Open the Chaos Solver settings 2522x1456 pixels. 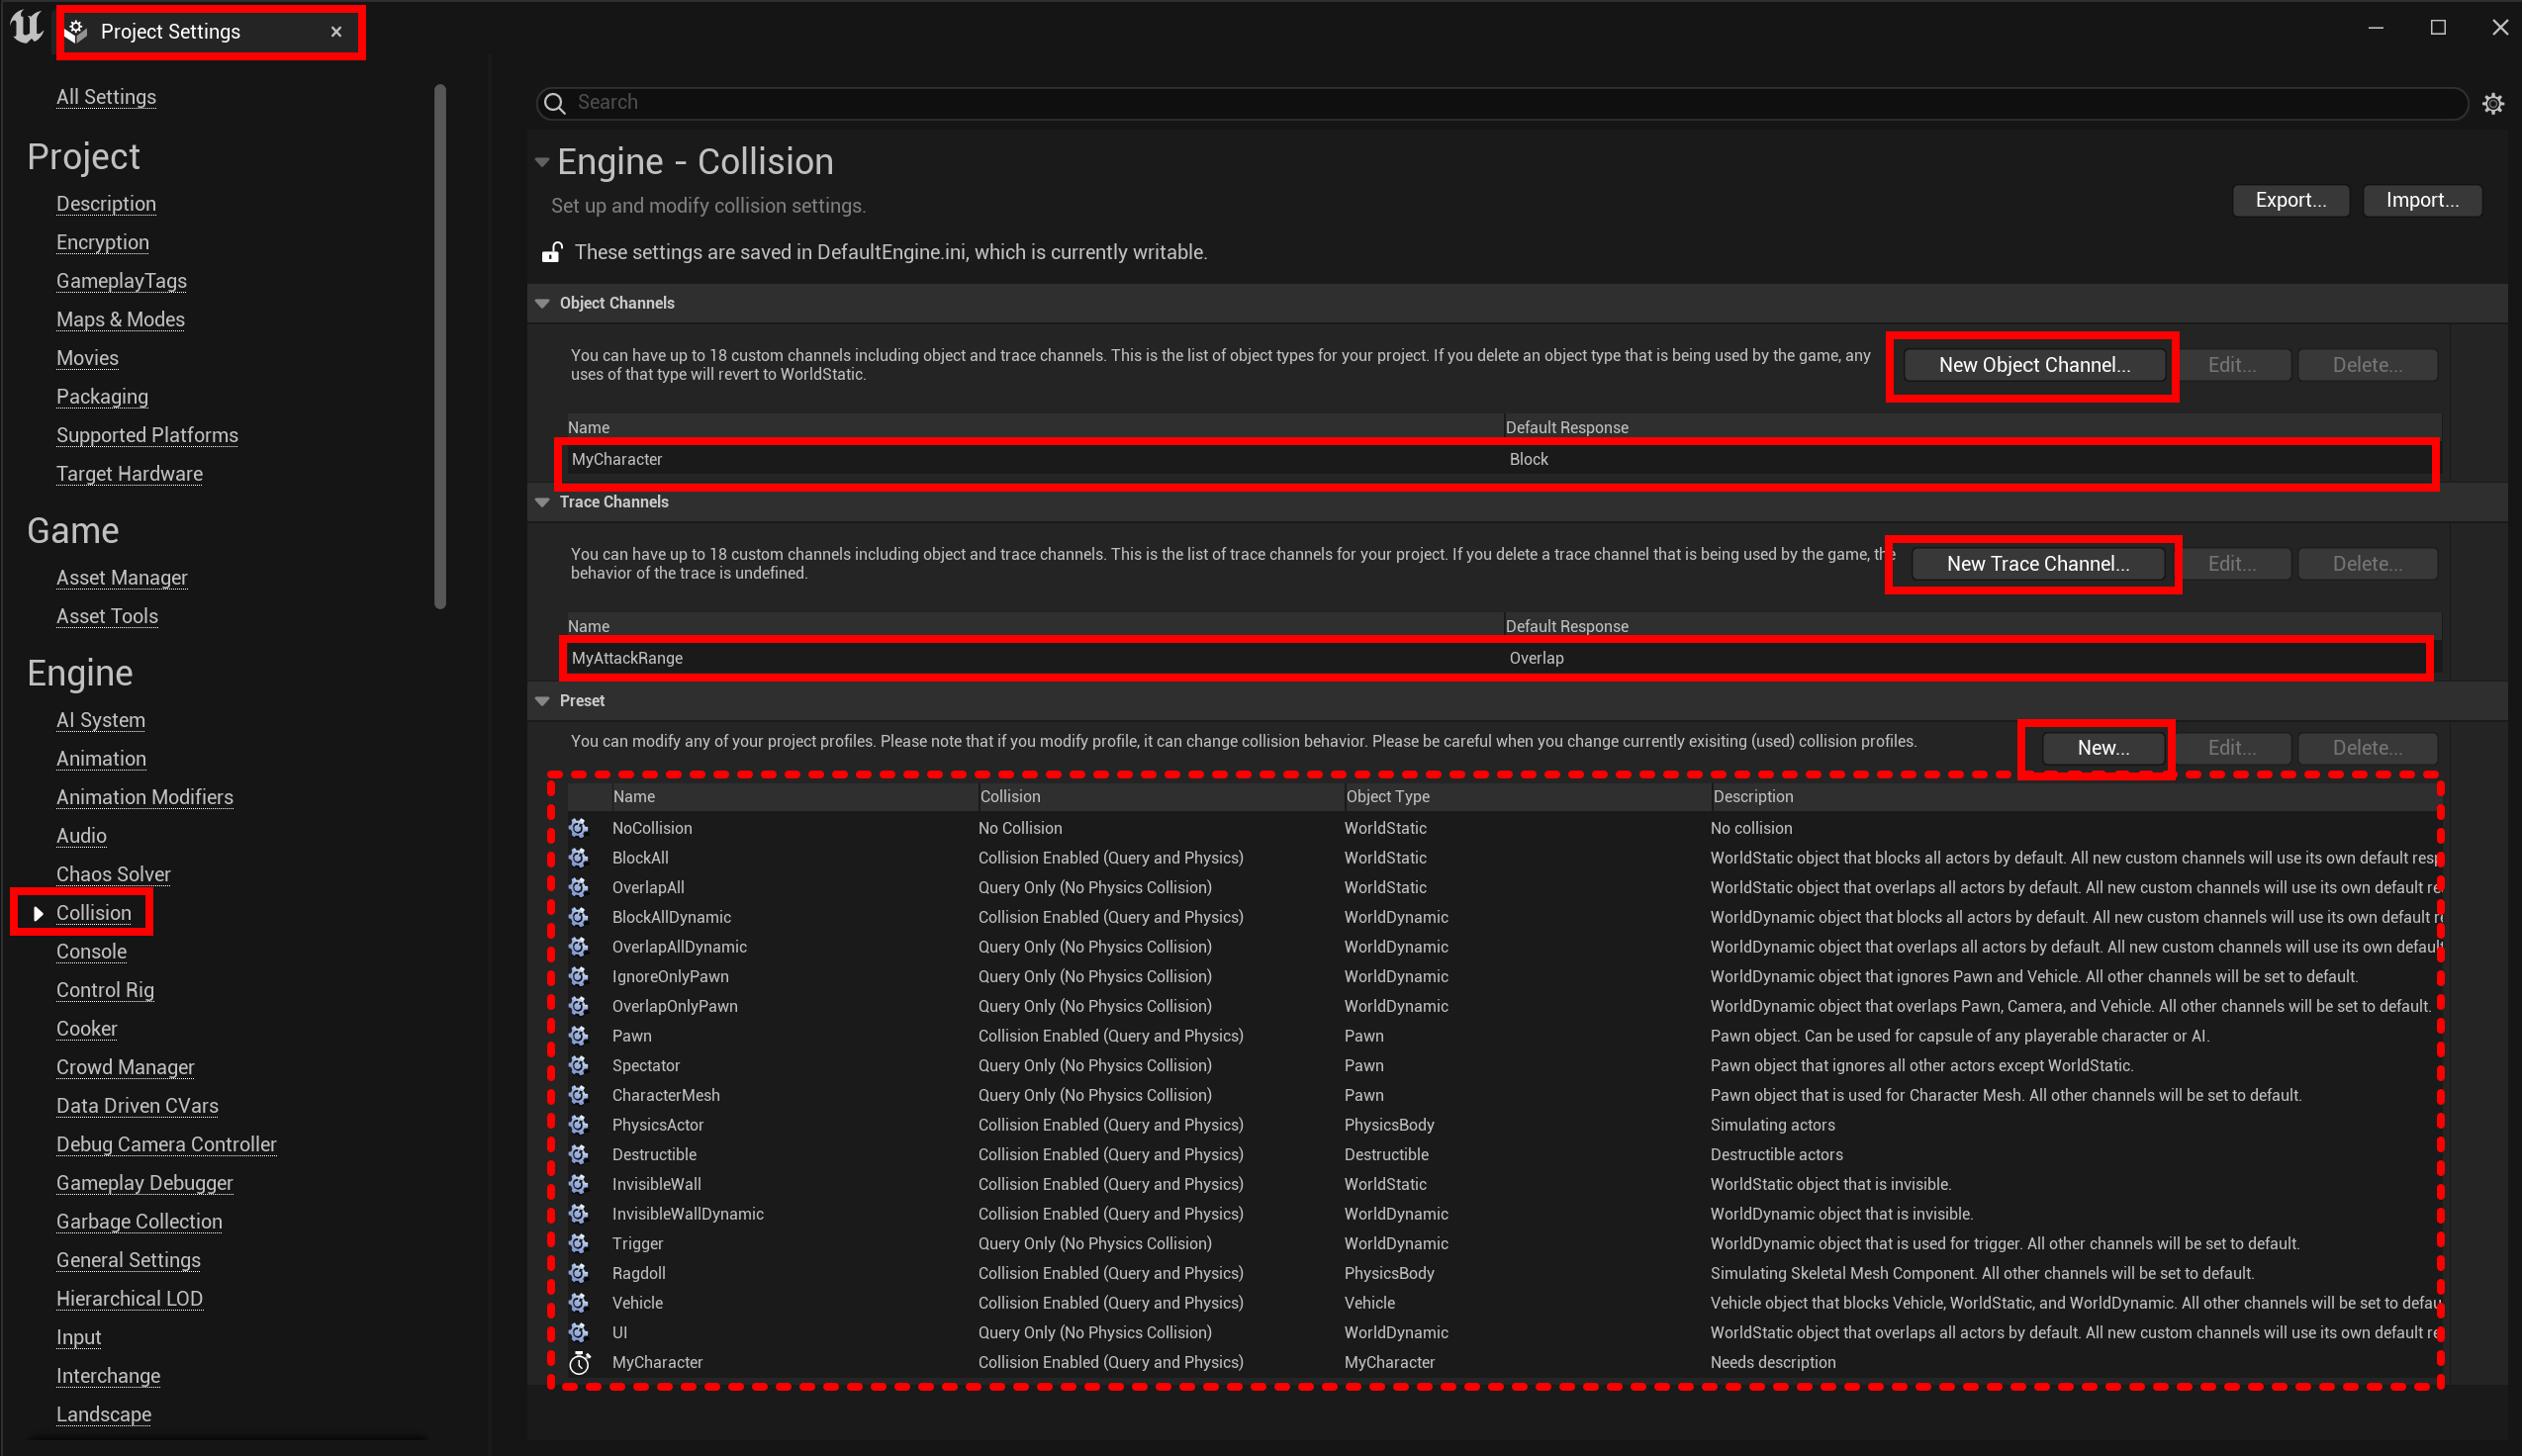tap(113, 874)
